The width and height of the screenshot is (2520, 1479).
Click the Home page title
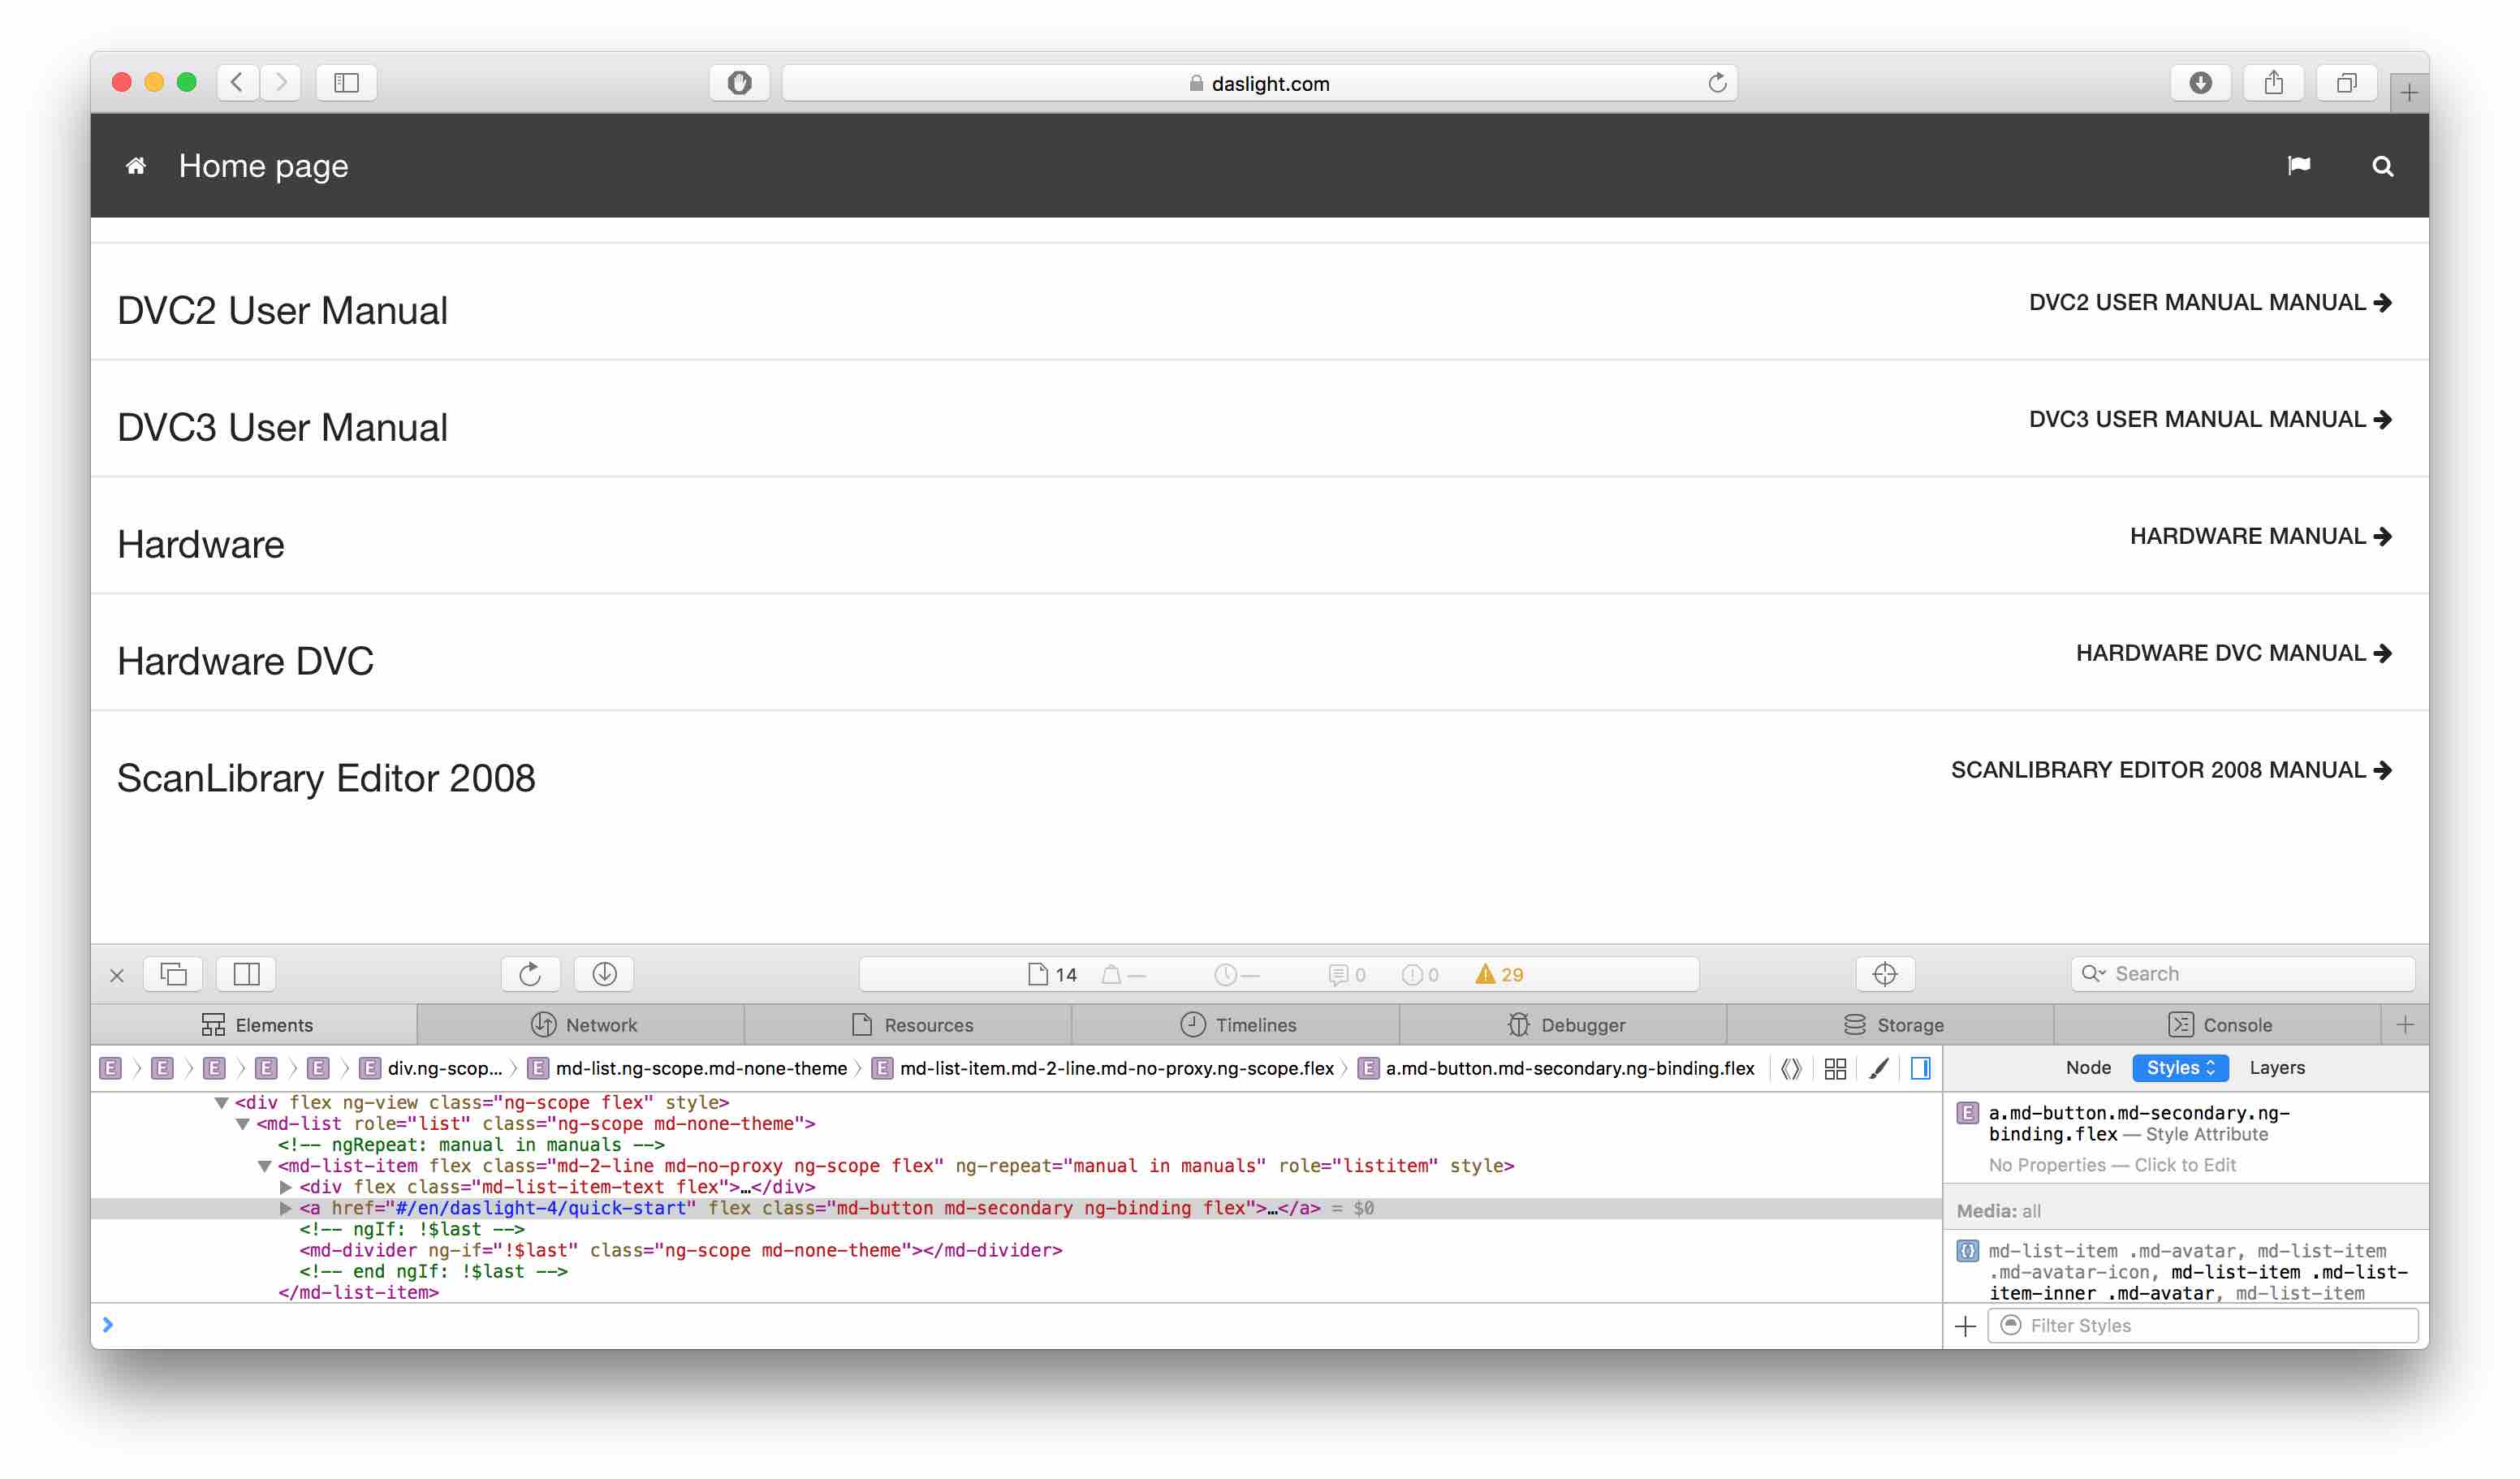coord(263,166)
